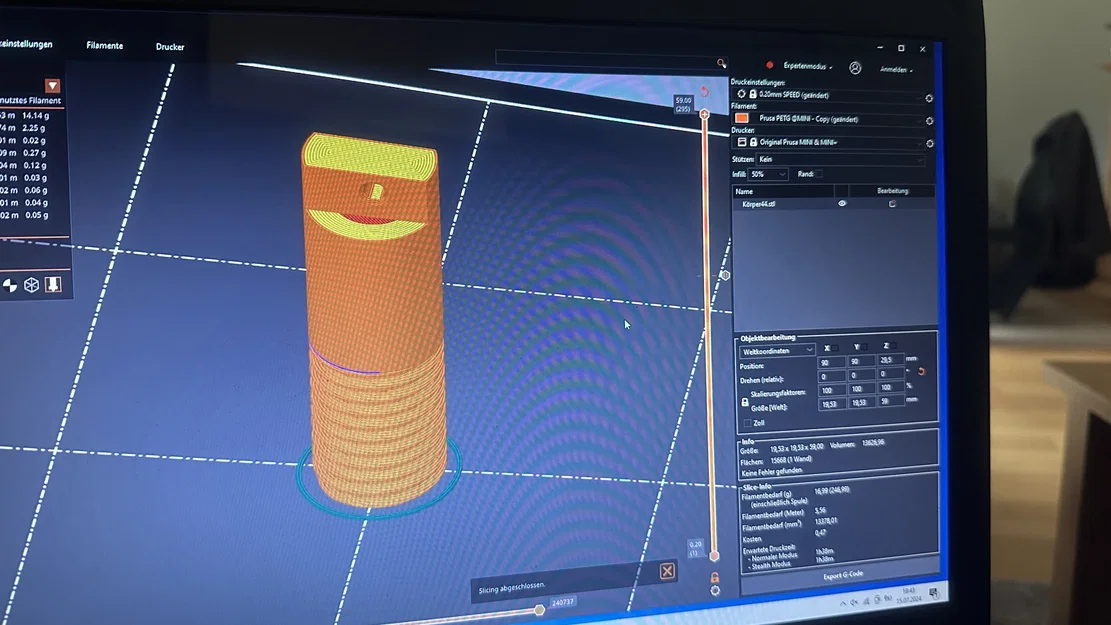Click the Name column header

pyautogui.click(x=783, y=191)
